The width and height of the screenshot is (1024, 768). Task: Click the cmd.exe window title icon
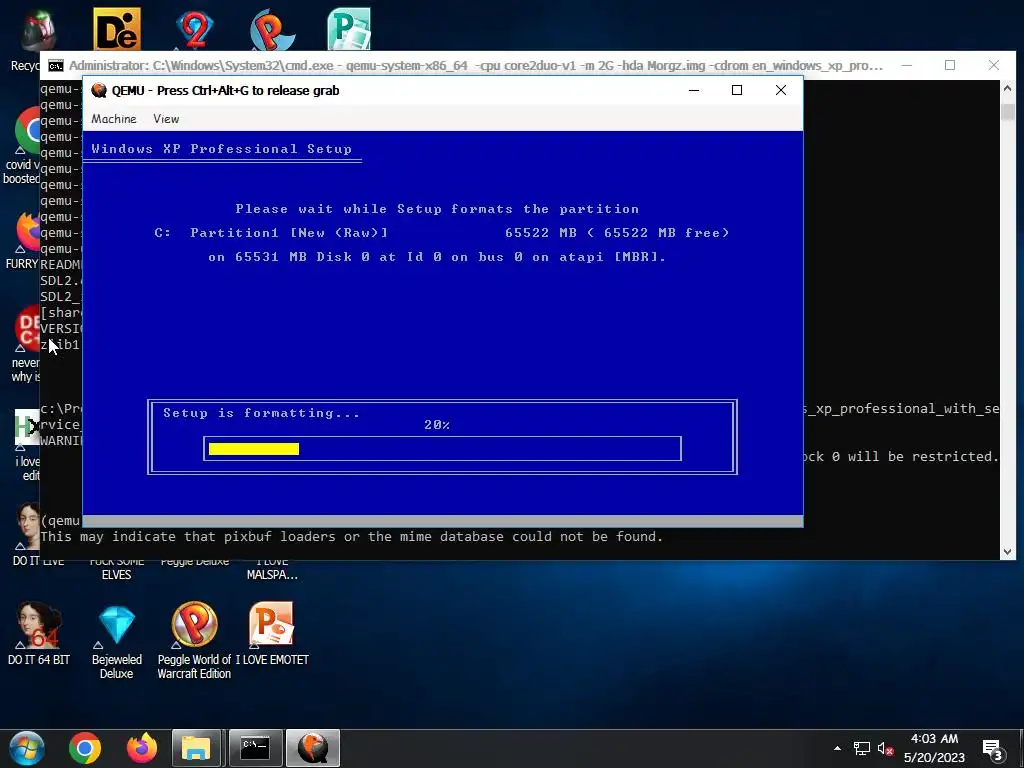point(56,65)
